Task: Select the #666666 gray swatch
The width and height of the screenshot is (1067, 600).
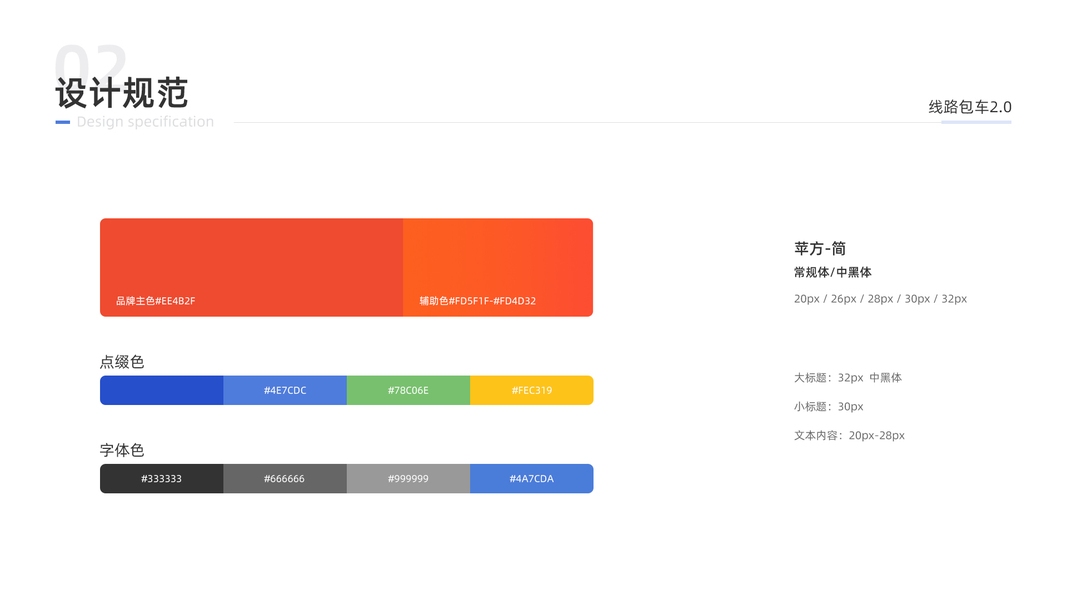Action: [x=285, y=479]
